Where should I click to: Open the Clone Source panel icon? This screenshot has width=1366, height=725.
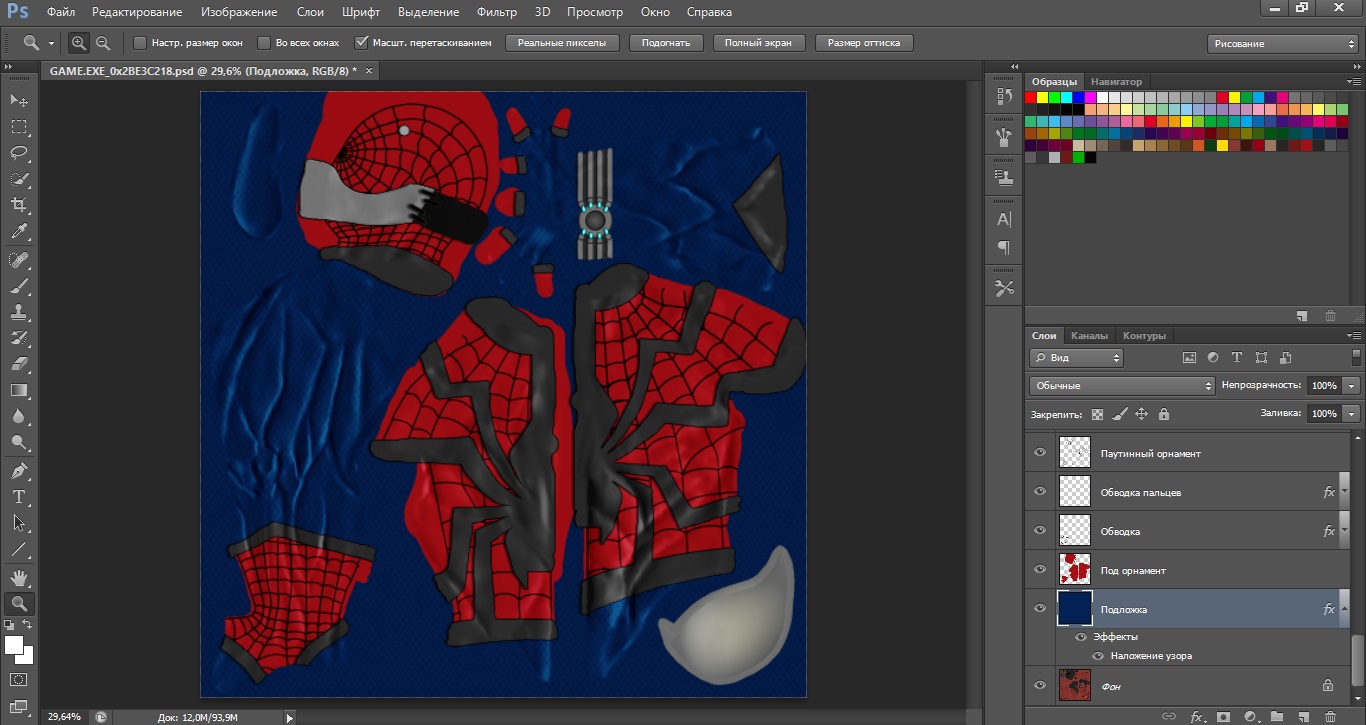pos(1004,176)
